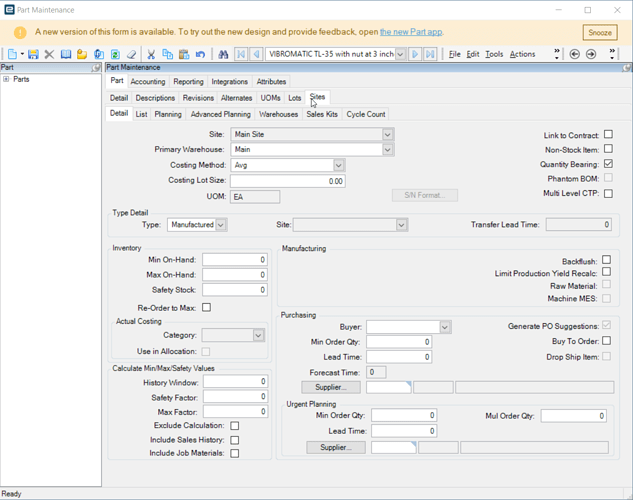Switch to the Cycle Count tab

click(366, 114)
